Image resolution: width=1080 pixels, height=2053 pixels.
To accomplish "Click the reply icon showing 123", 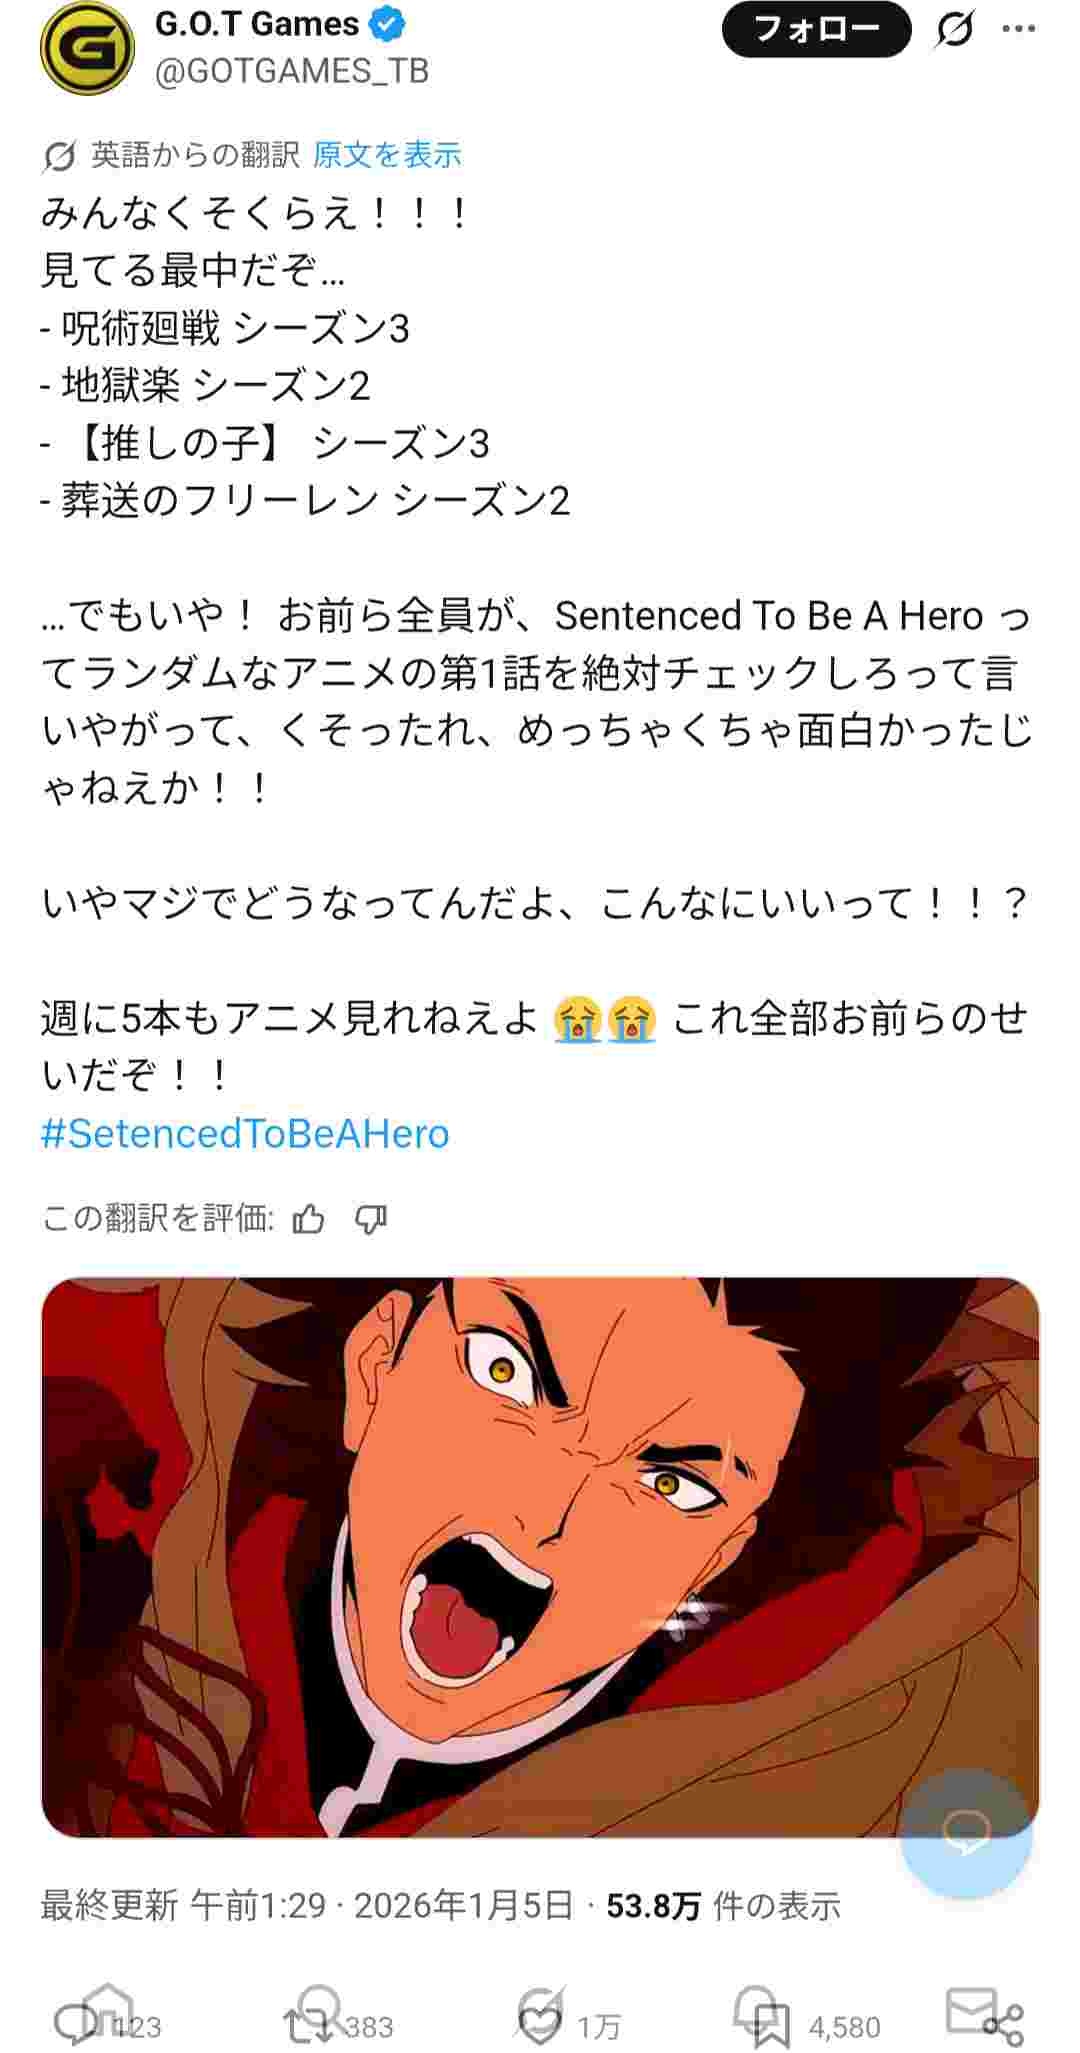I will click(106, 2026).
